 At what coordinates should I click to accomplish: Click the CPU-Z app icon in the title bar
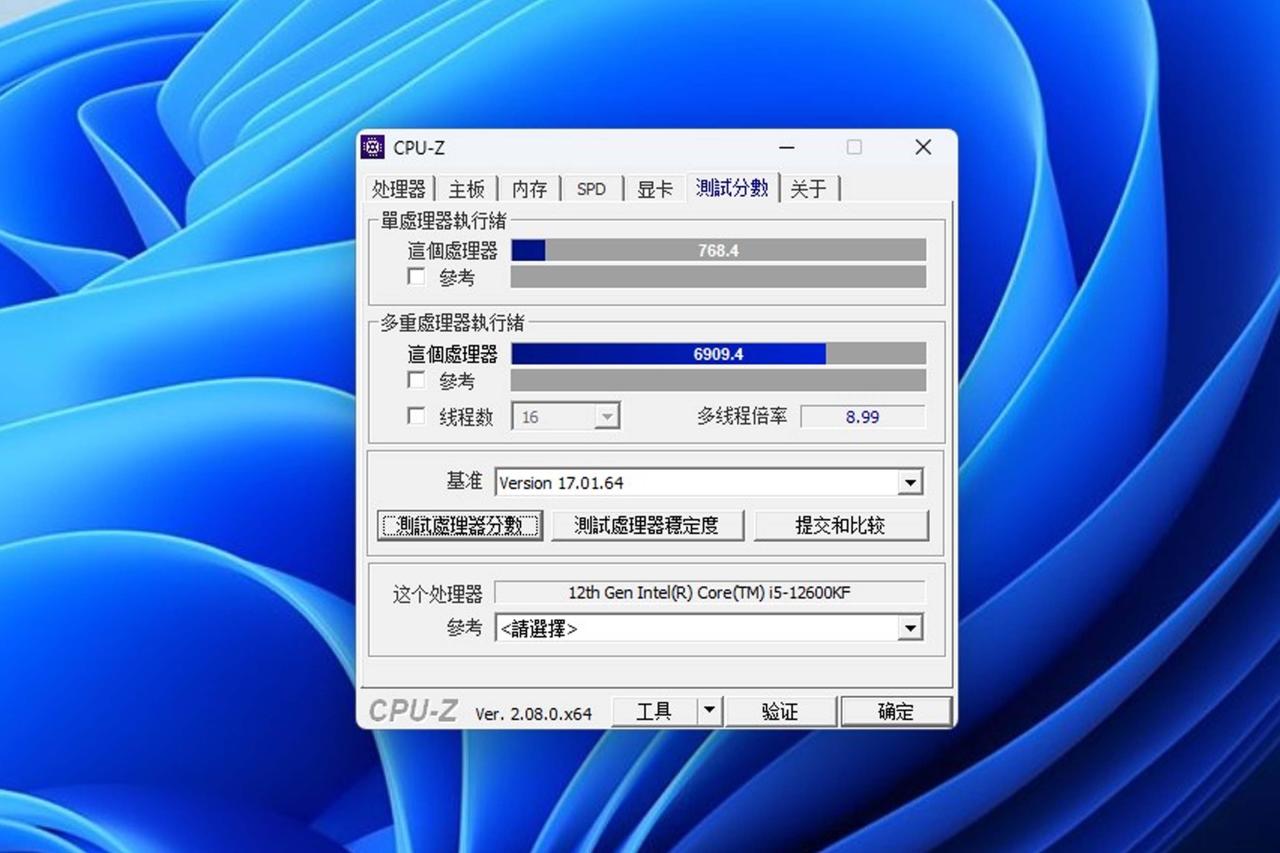click(373, 147)
